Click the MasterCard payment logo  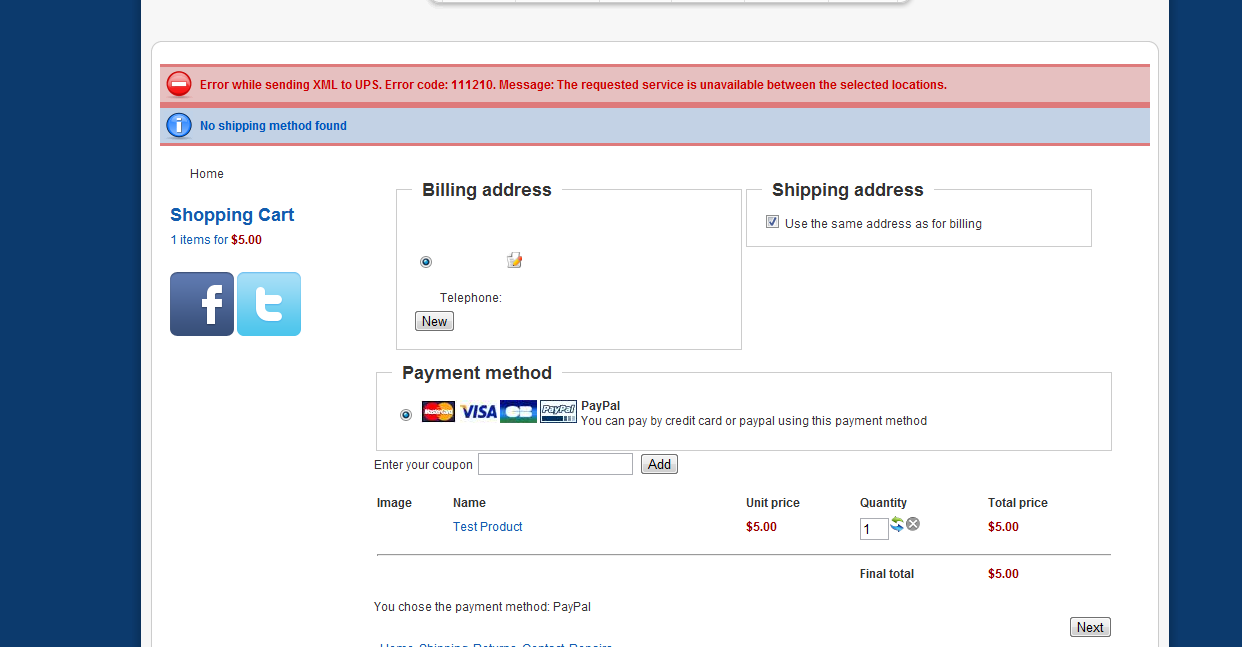(x=438, y=412)
